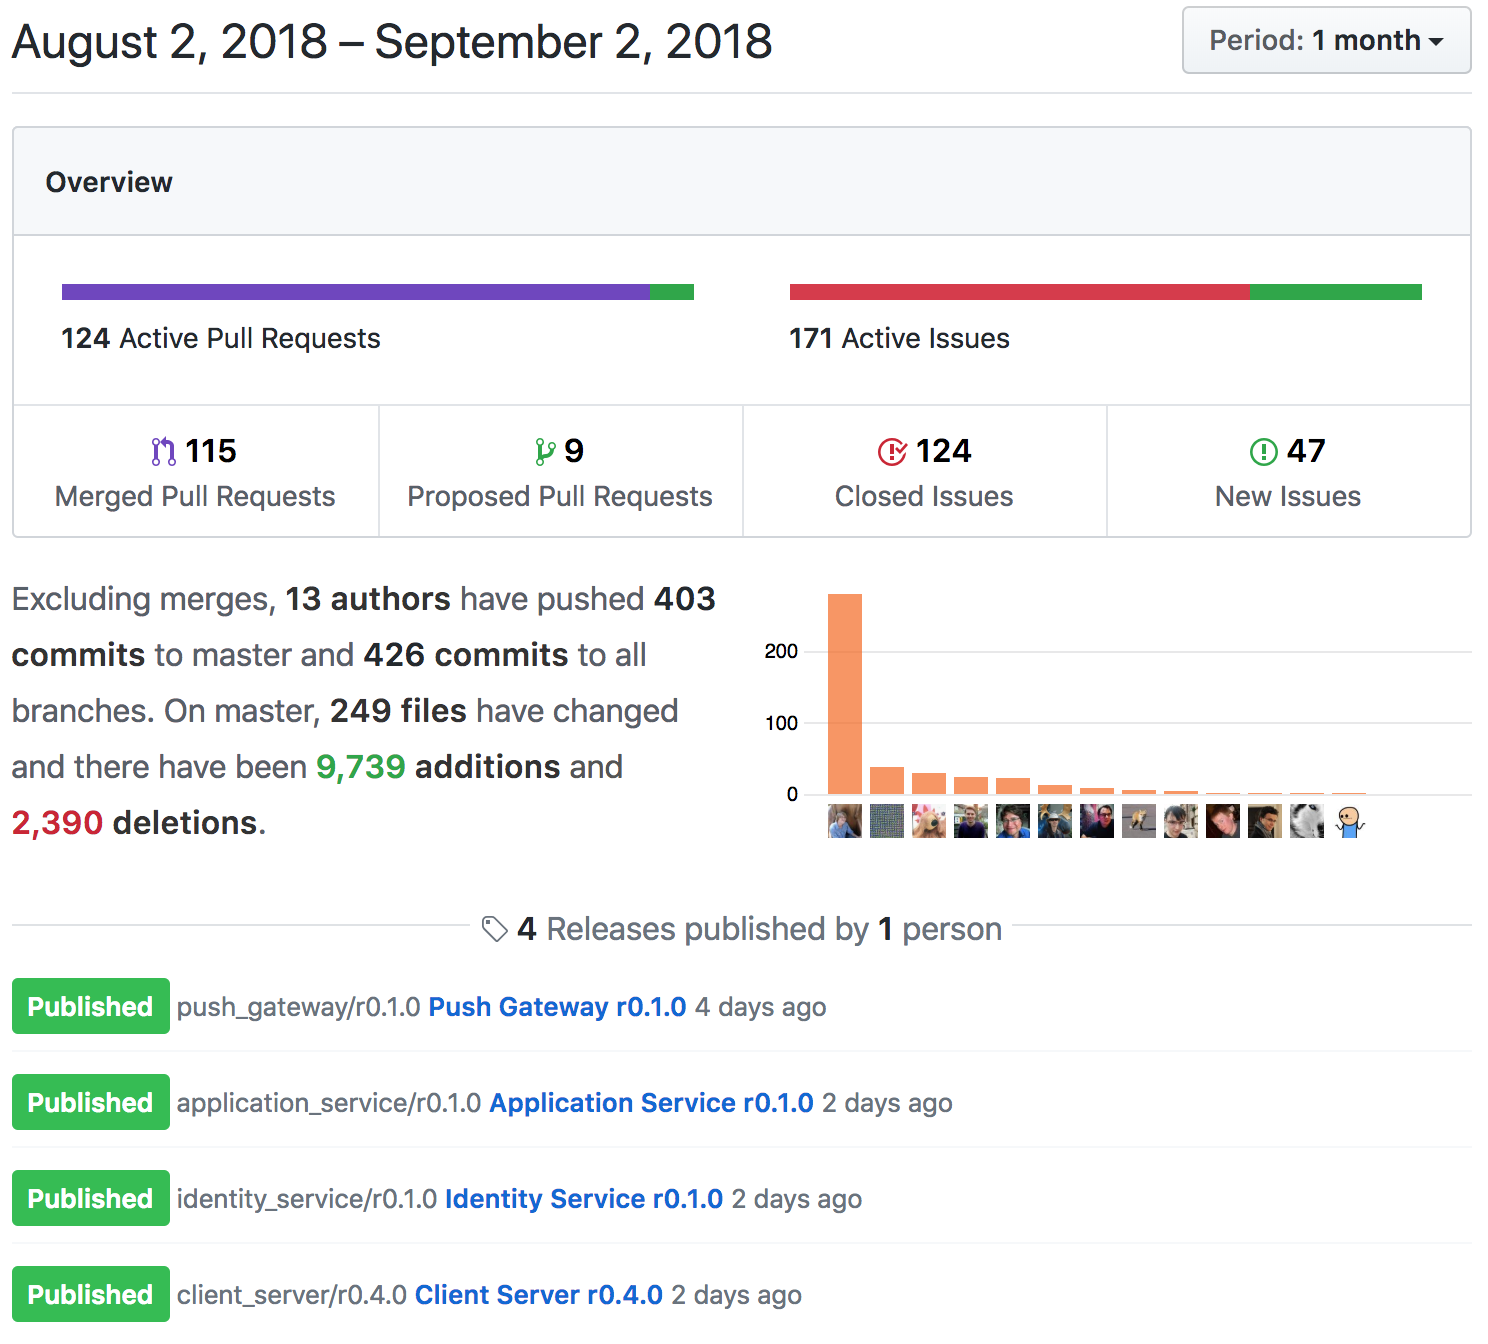The image size is (1488, 1344).
Task: Click the tag icon beside Releases
Action: pos(494,929)
